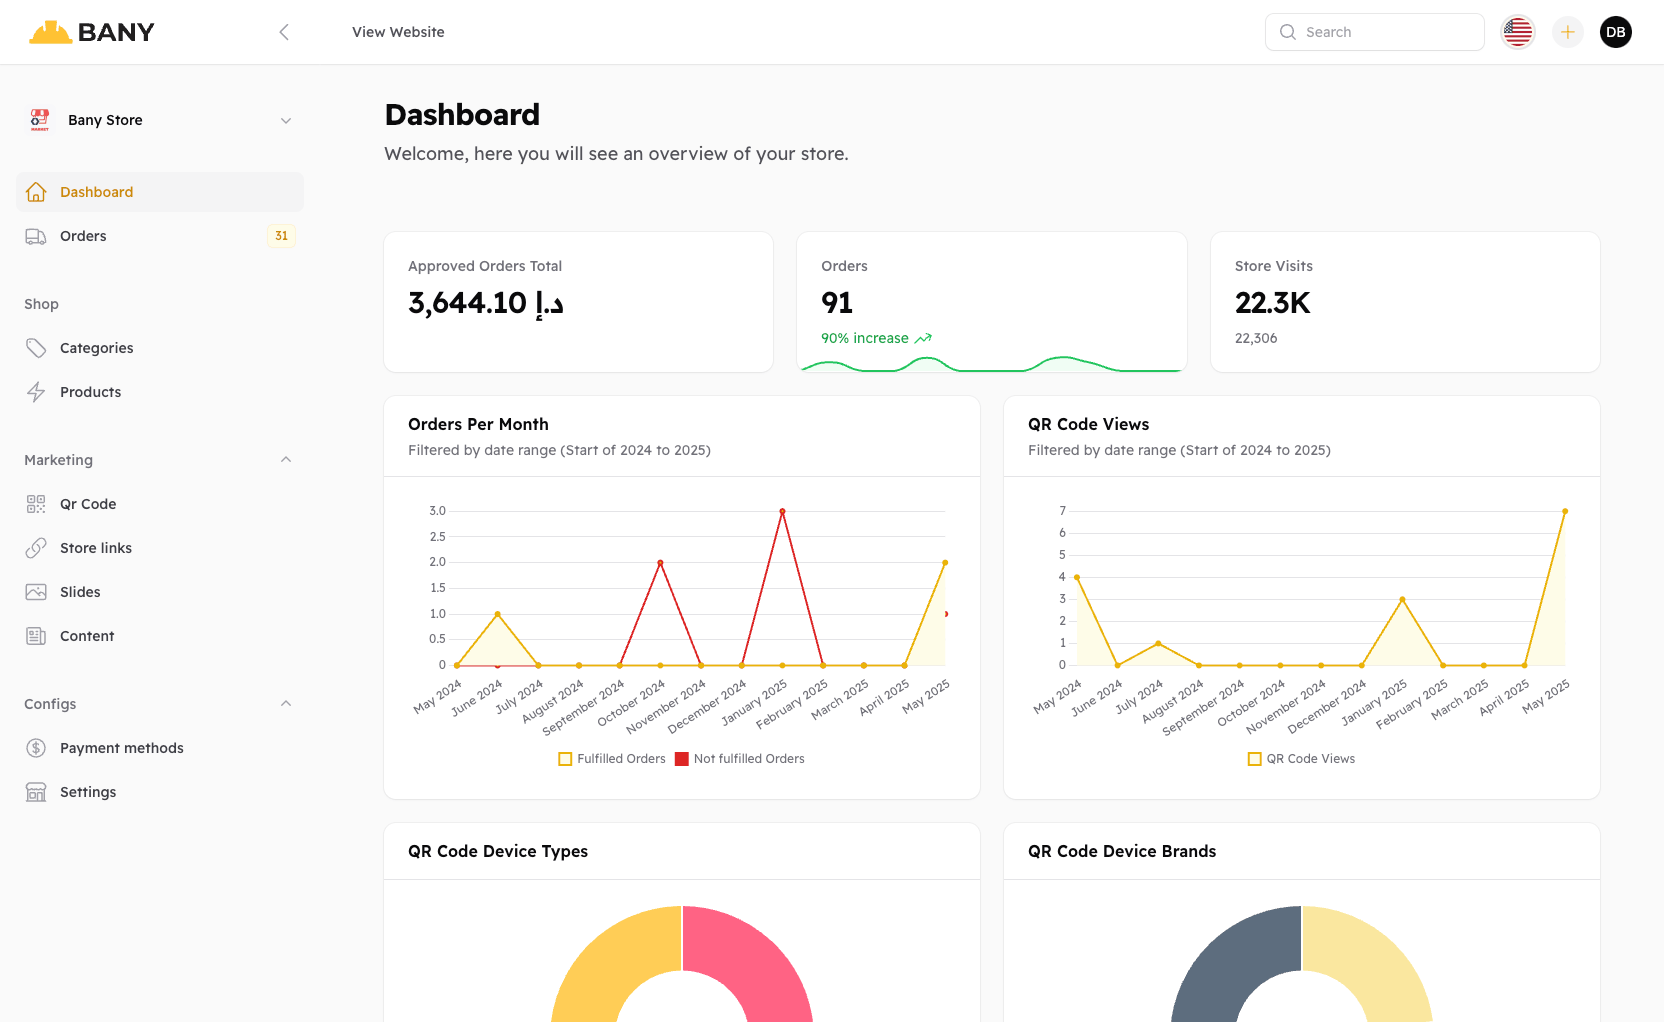Click QR Code Views chart title
1664x1022 pixels.
click(x=1088, y=424)
